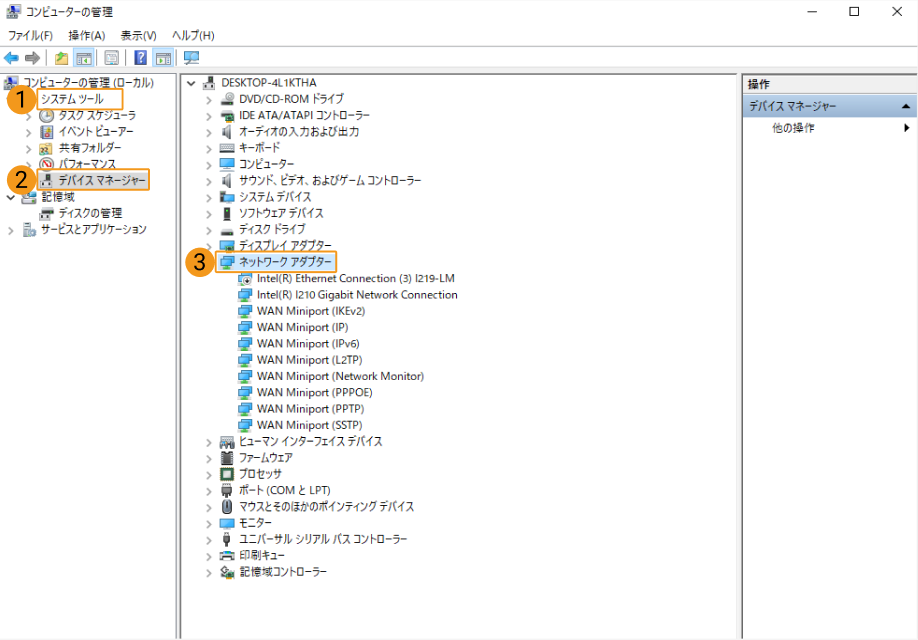Toggle the Show/Hide Console Tree icon
This screenshot has height=640, width=918.
pos(83,58)
